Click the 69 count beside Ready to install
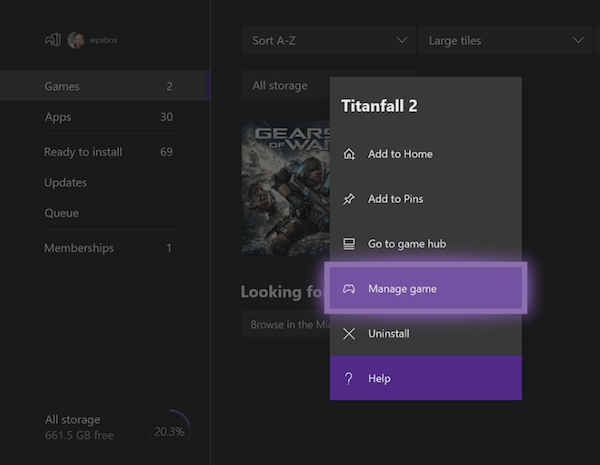The height and width of the screenshot is (465, 600). (x=166, y=152)
